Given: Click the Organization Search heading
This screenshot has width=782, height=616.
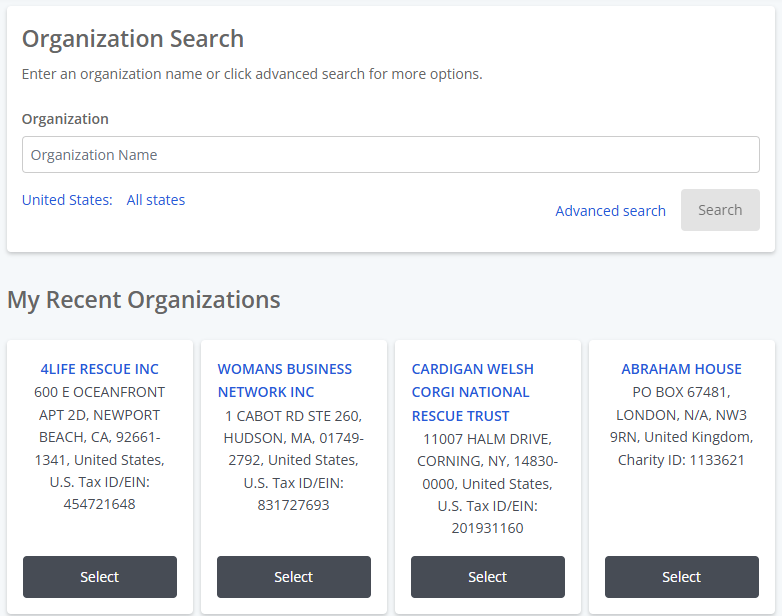Looking at the screenshot, I should pos(133,39).
